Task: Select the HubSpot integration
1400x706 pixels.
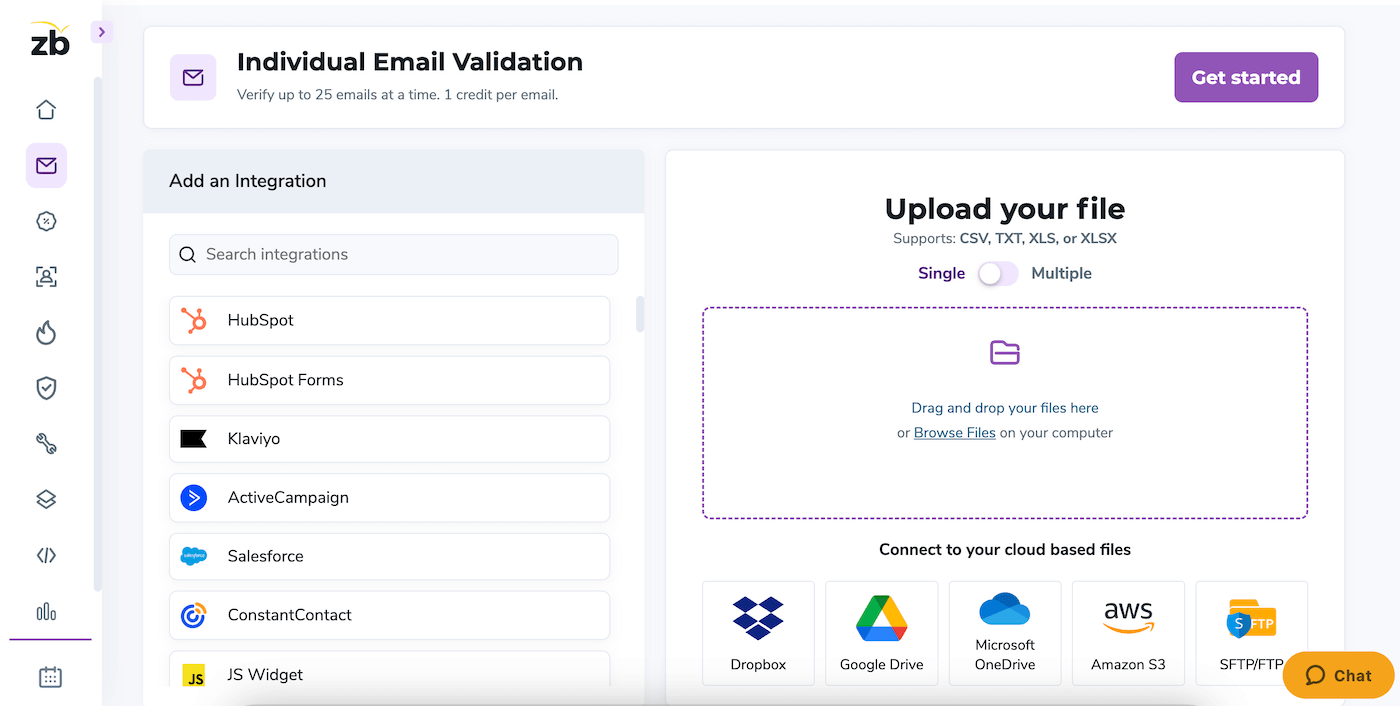Action: [x=389, y=320]
